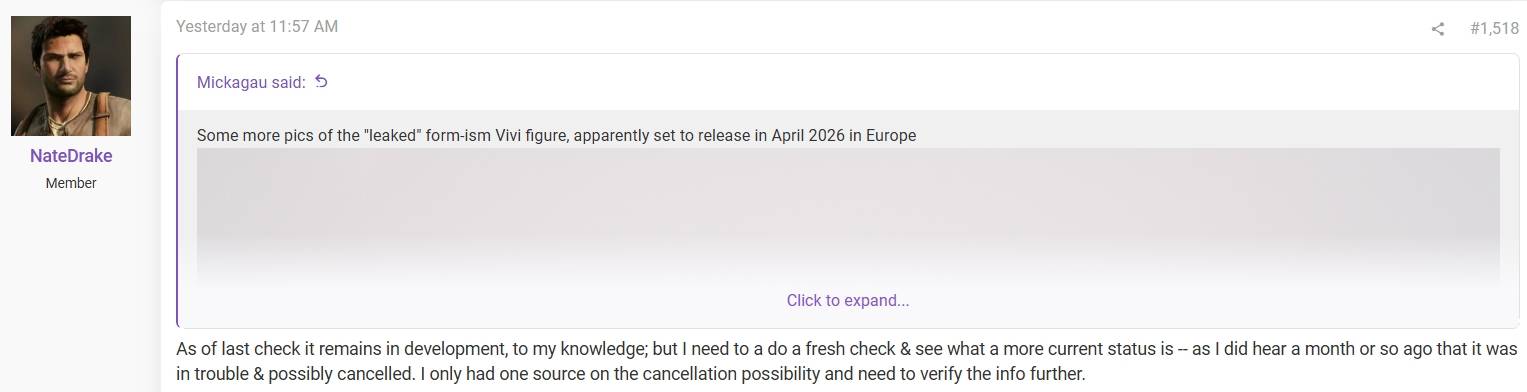This screenshot has height=392, width=1527.
Task: Click the word 'leaked' in the quoted text
Action: [395, 135]
